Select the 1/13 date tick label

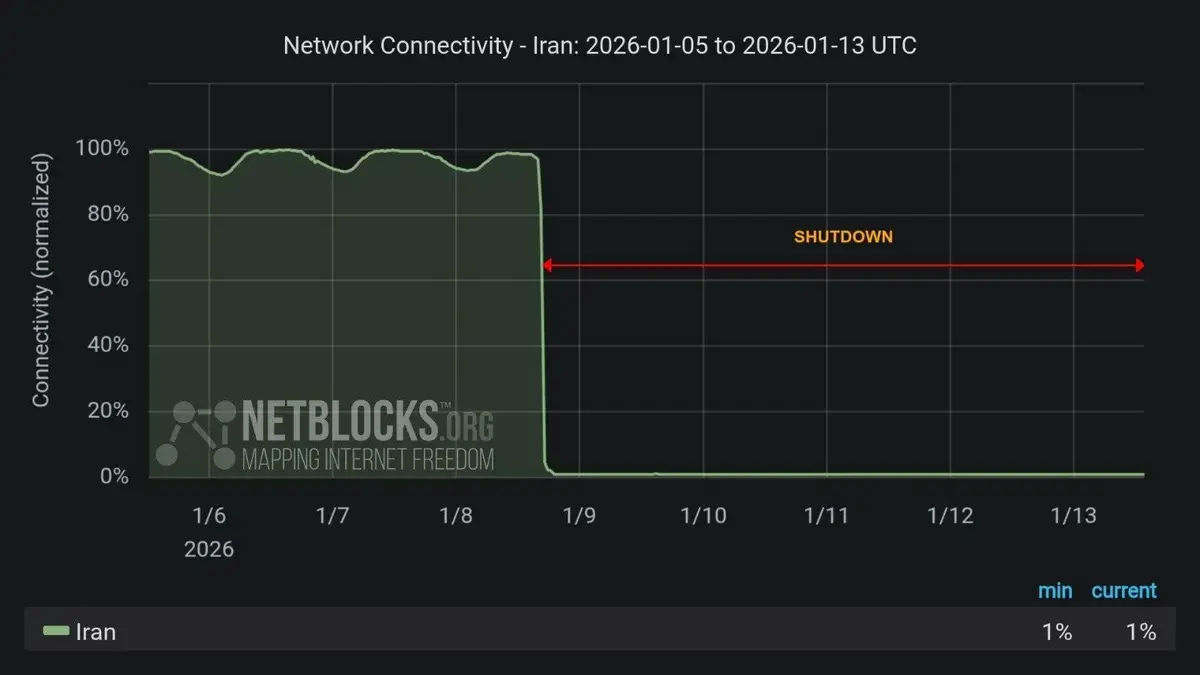pyautogui.click(x=1073, y=516)
